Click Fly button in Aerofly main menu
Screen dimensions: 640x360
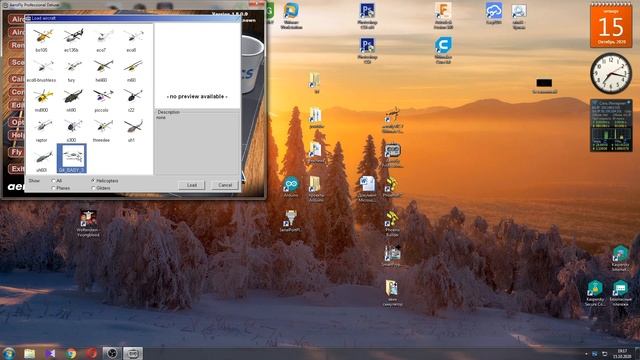tap(16, 152)
